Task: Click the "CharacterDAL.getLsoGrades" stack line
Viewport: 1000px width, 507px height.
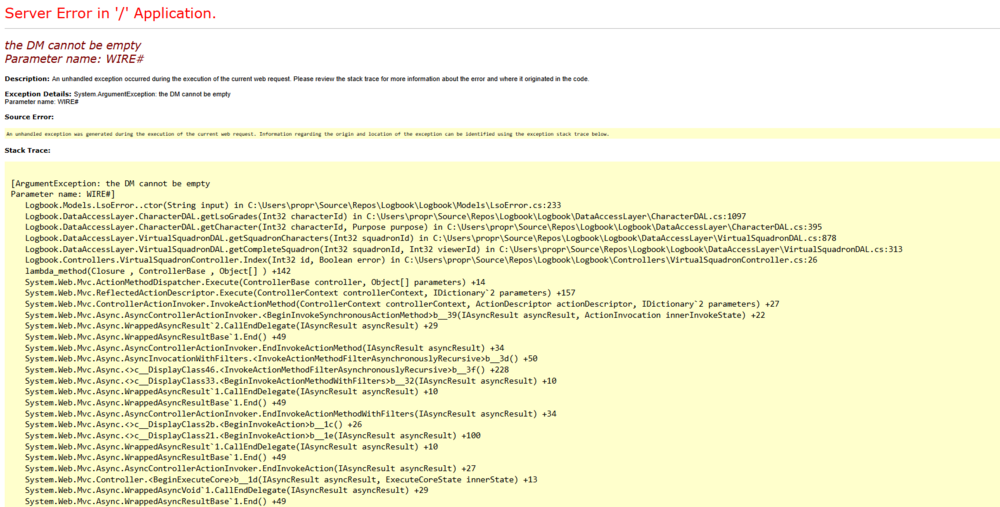Action: pyautogui.click(x=386, y=216)
